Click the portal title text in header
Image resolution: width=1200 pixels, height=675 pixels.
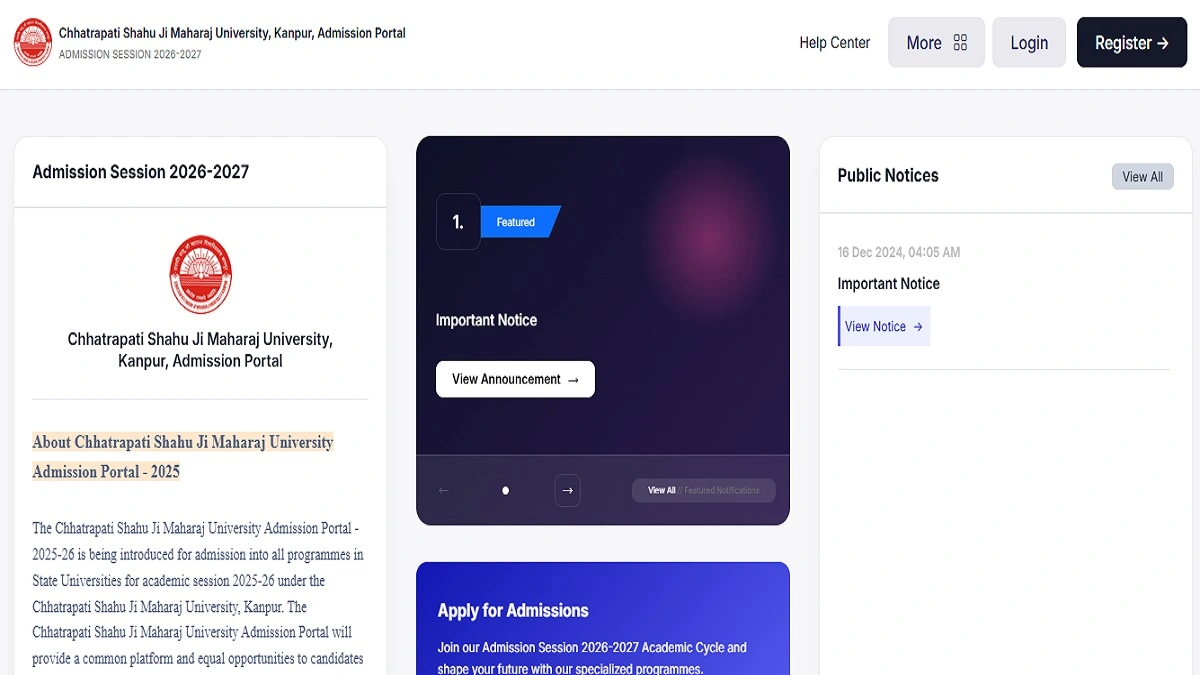[x=232, y=33]
